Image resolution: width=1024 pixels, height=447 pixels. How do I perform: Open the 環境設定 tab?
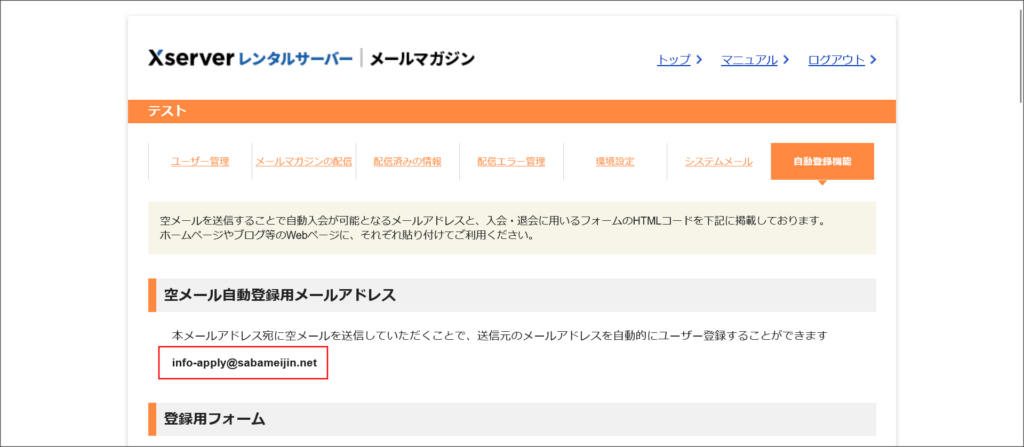(x=615, y=162)
